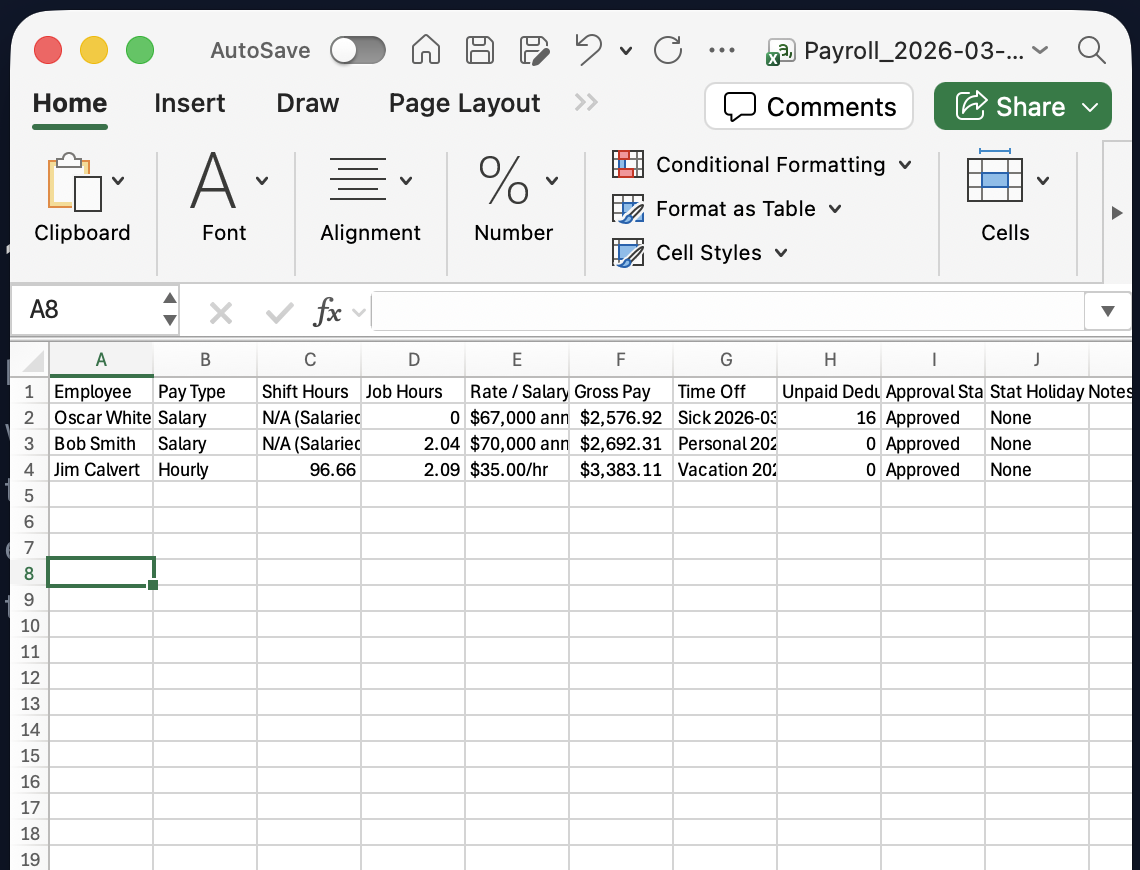
Task: Click the $2,576.92 cell
Action: (x=621, y=418)
